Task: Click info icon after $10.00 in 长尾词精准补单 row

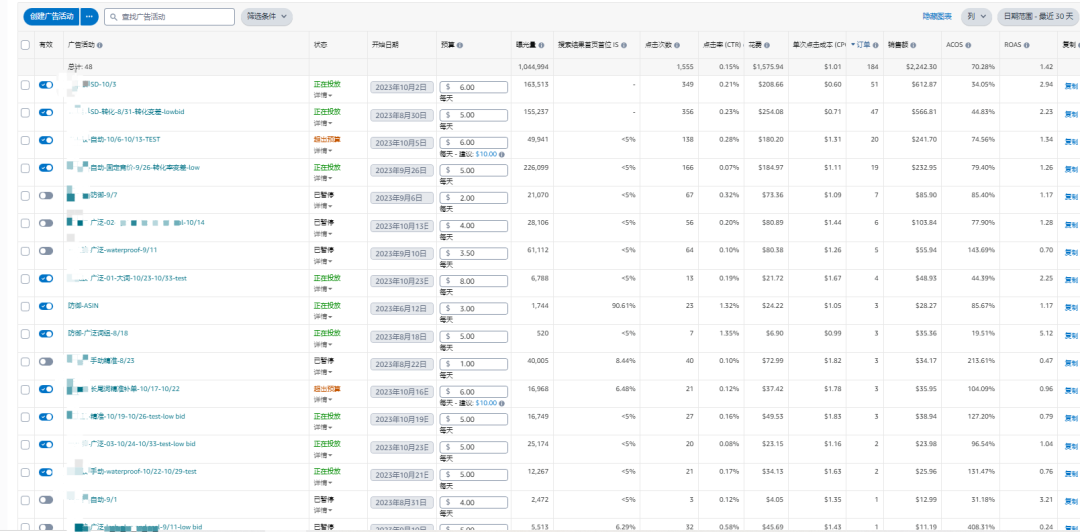Action: pos(501,402)
